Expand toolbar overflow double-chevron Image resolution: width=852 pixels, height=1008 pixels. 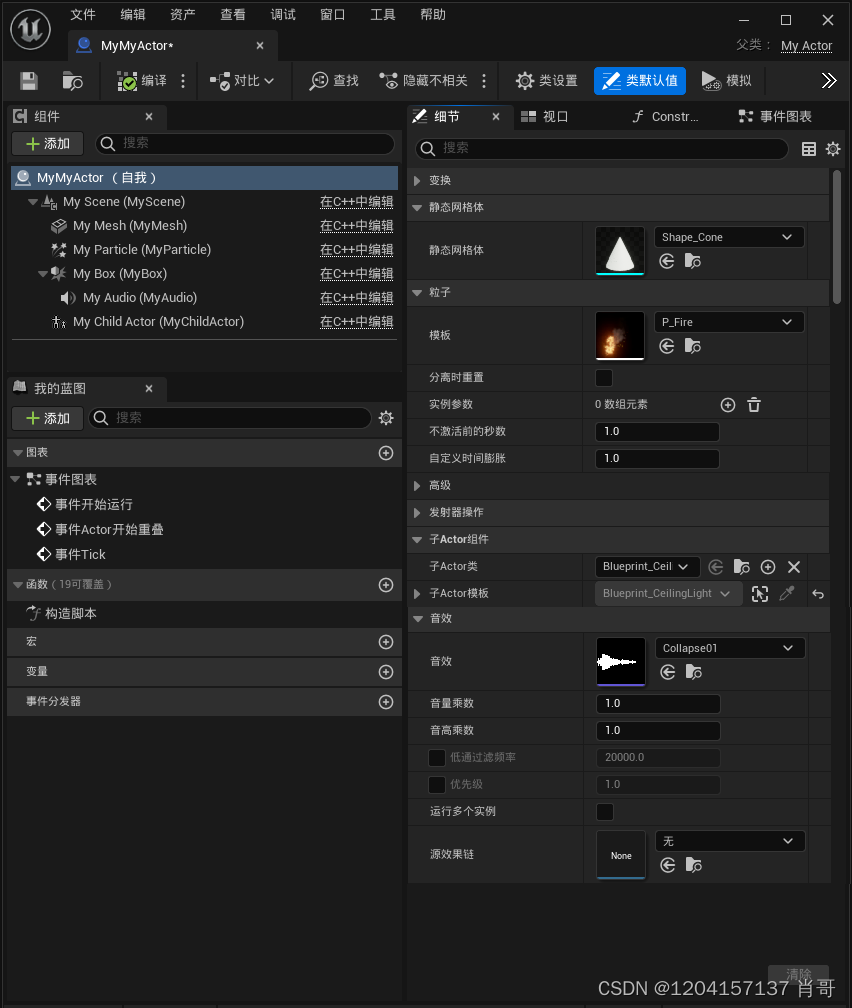(829, 80)
